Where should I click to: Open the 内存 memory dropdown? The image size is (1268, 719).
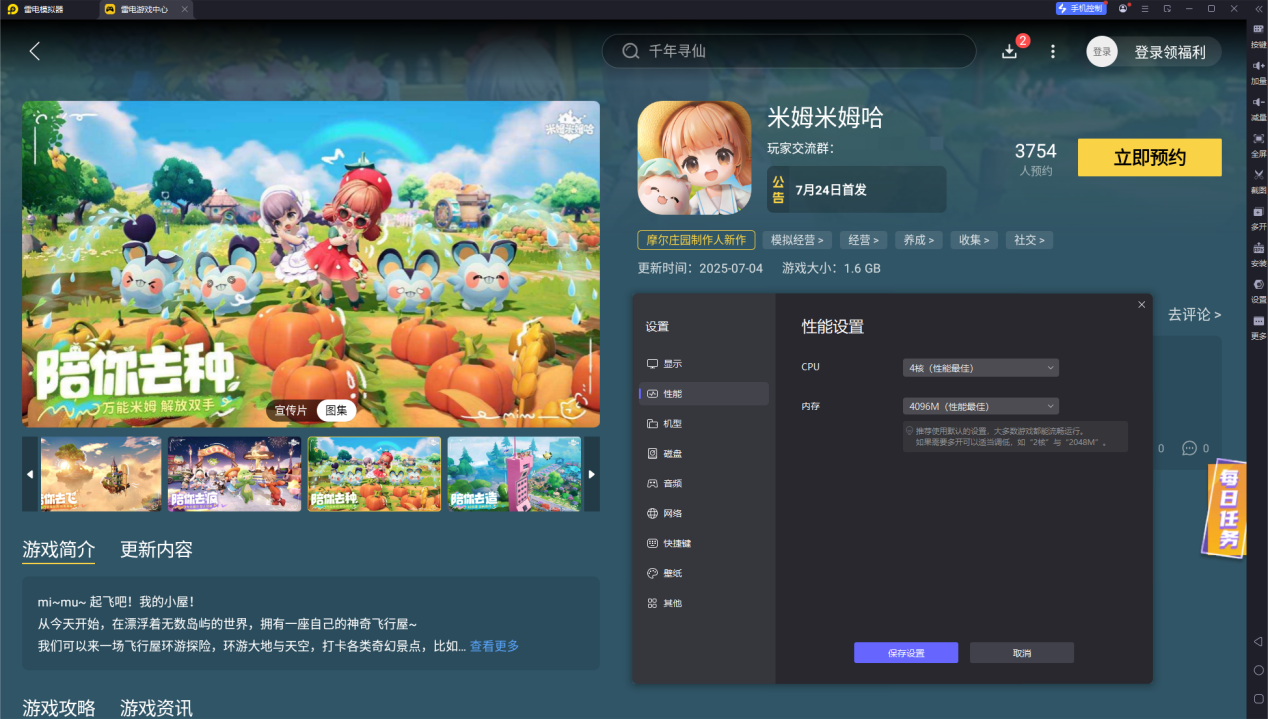pos(980,406)
